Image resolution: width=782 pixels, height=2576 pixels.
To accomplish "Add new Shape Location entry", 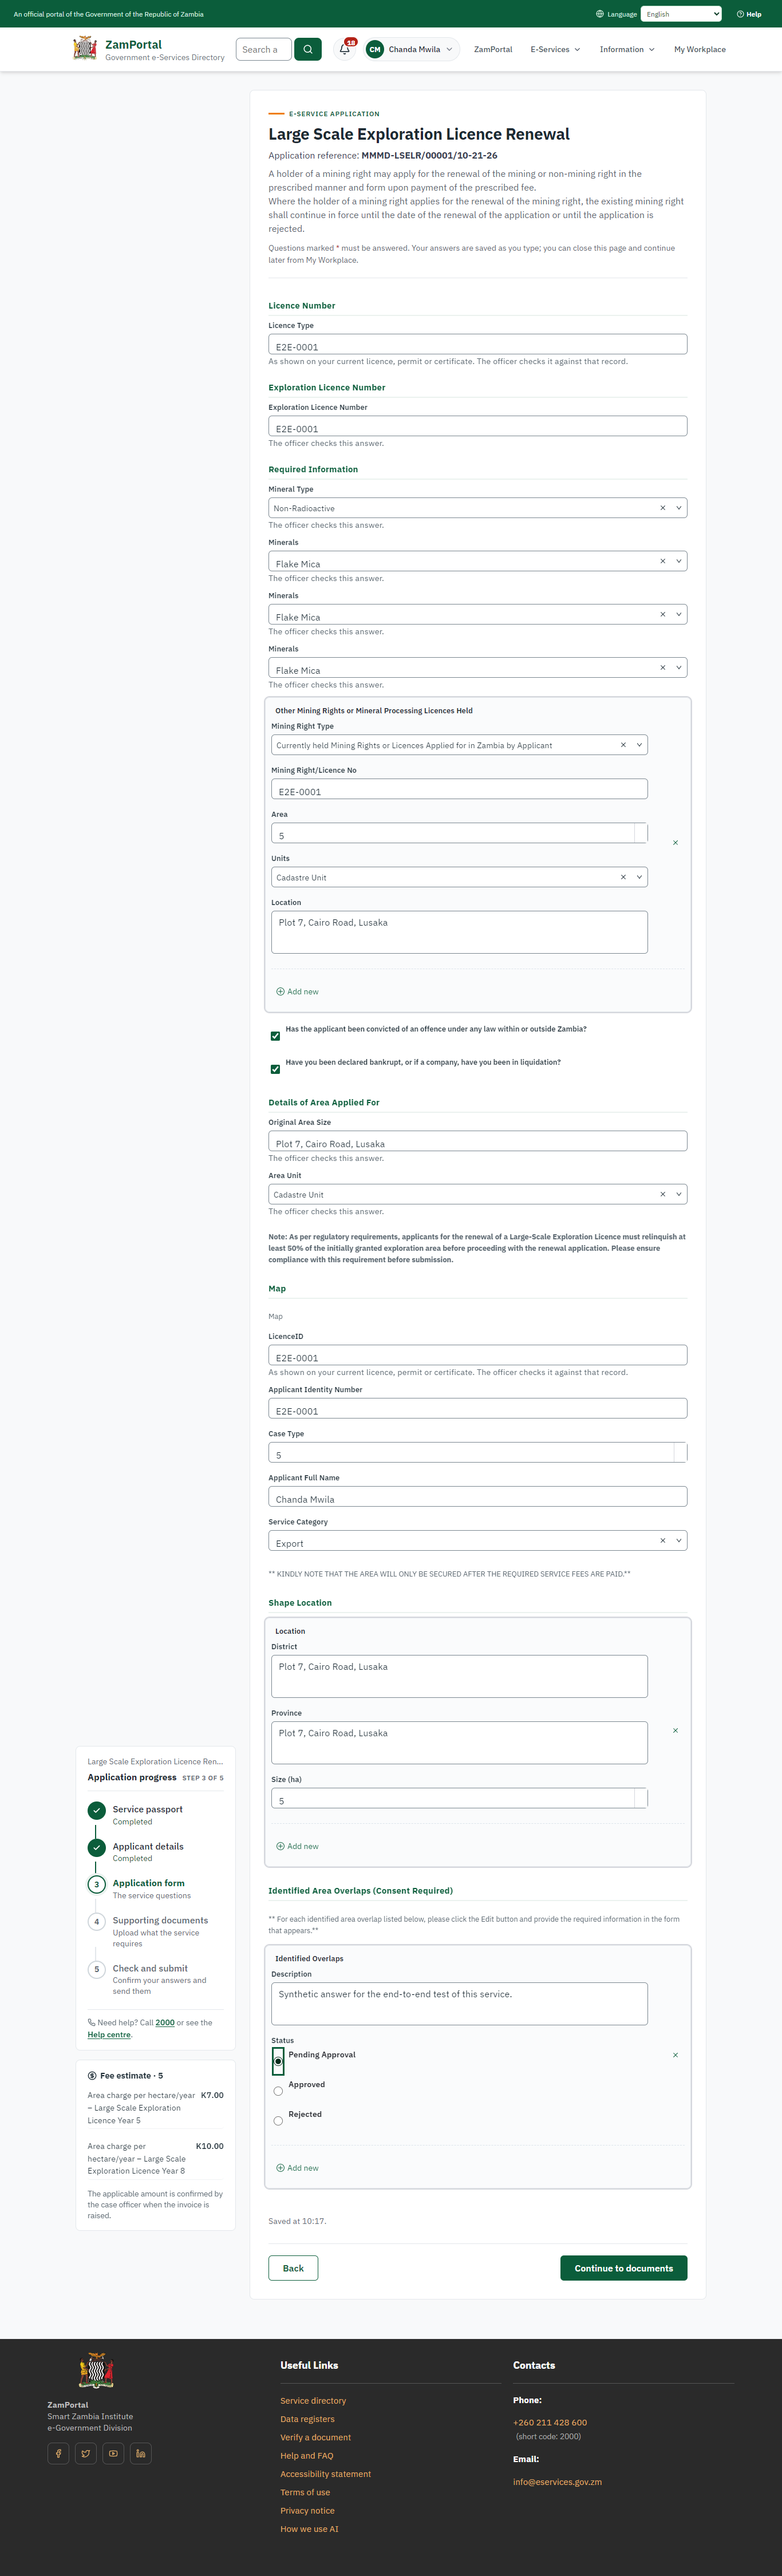I will [297, 1846].
